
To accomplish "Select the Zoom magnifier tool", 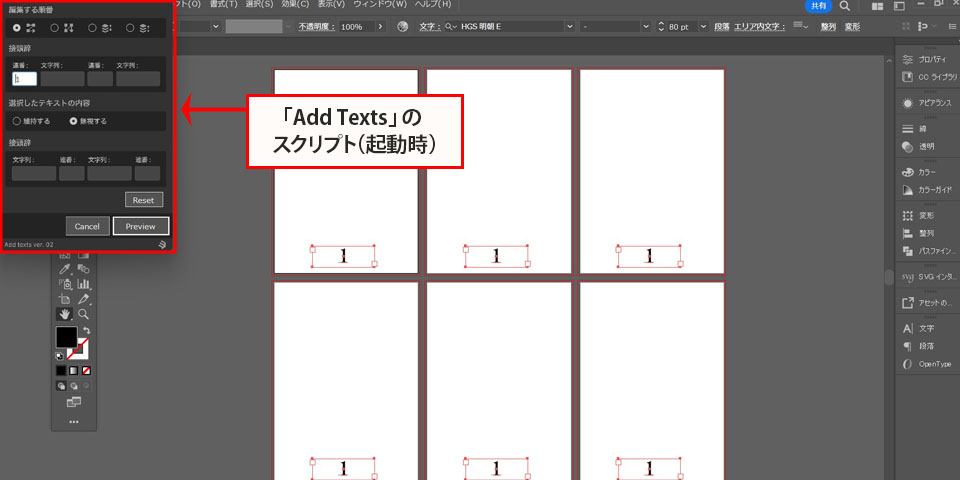I will pyautogui.click(x=84, y=314).
